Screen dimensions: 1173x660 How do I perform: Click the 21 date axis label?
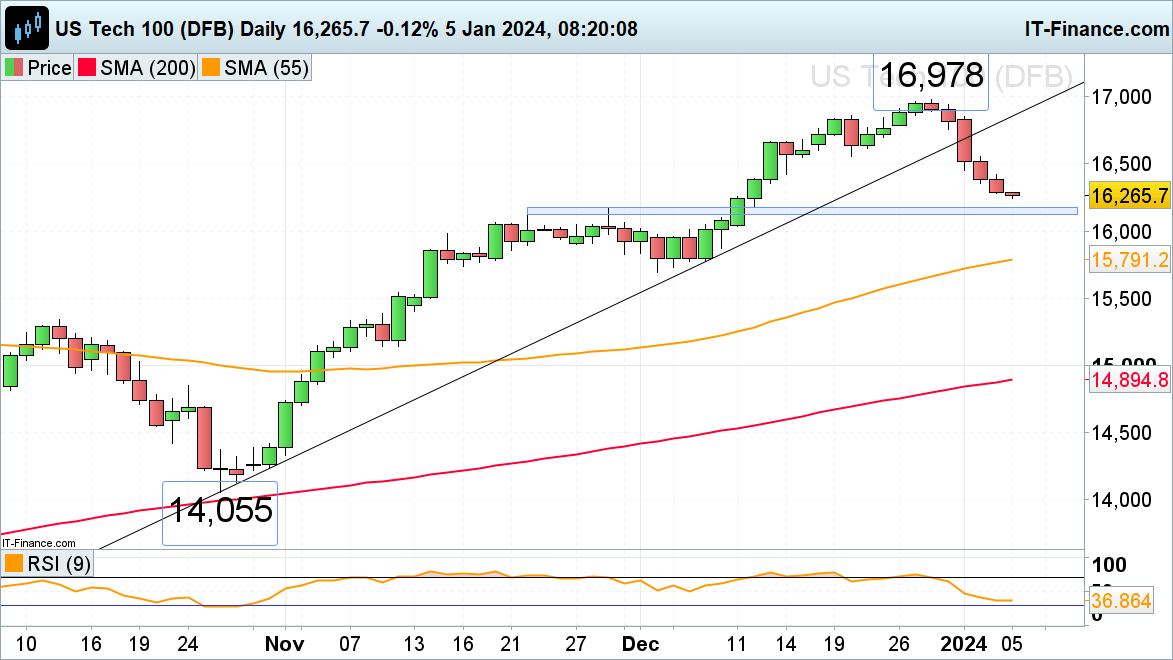click(x=510, y=644)
